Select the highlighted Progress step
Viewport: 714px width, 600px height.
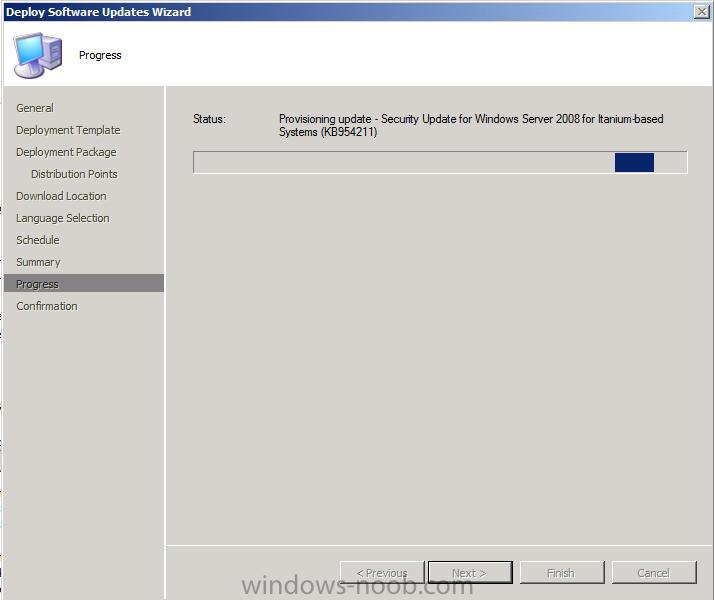pyautogui.click(x=84, y=283)
